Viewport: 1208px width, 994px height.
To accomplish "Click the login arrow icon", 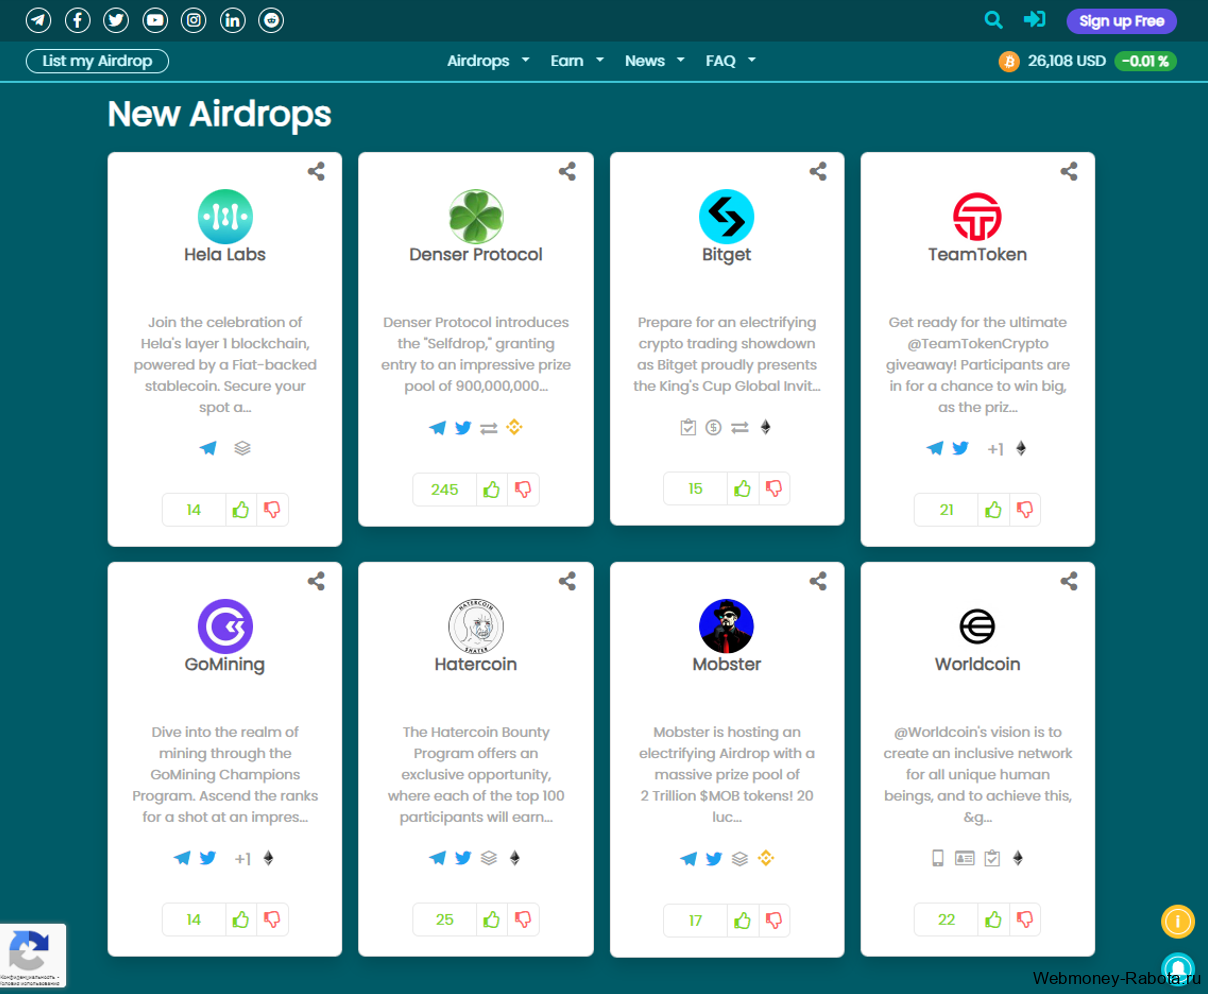I will click(1034, 19).
